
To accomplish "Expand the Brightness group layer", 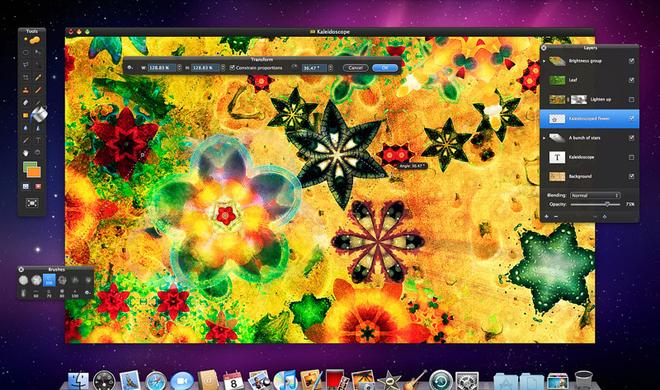I will pos(544,61).
